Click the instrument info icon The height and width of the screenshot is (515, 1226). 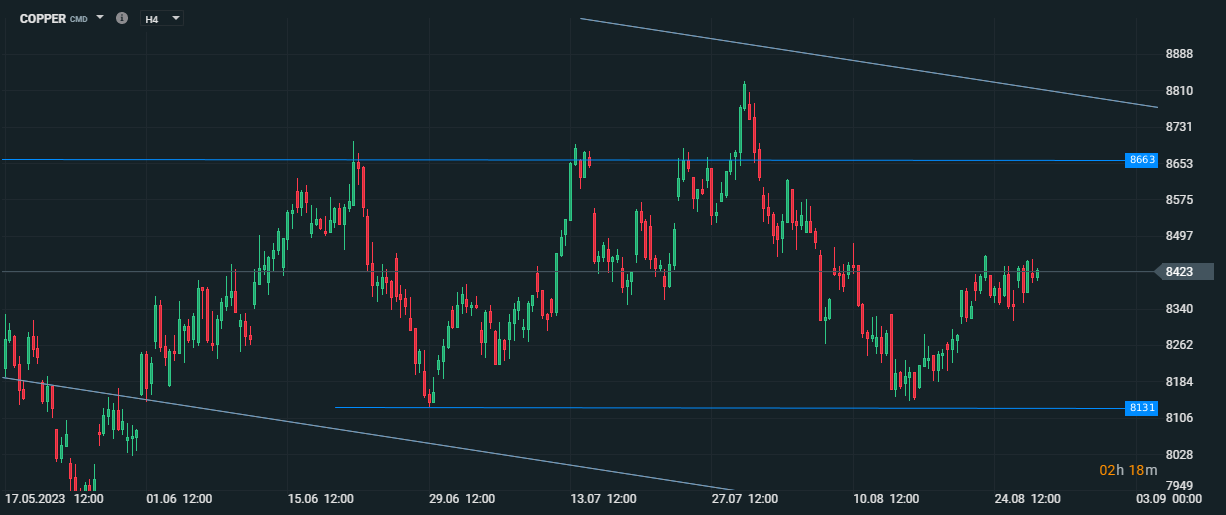click(x=122, y=18)
